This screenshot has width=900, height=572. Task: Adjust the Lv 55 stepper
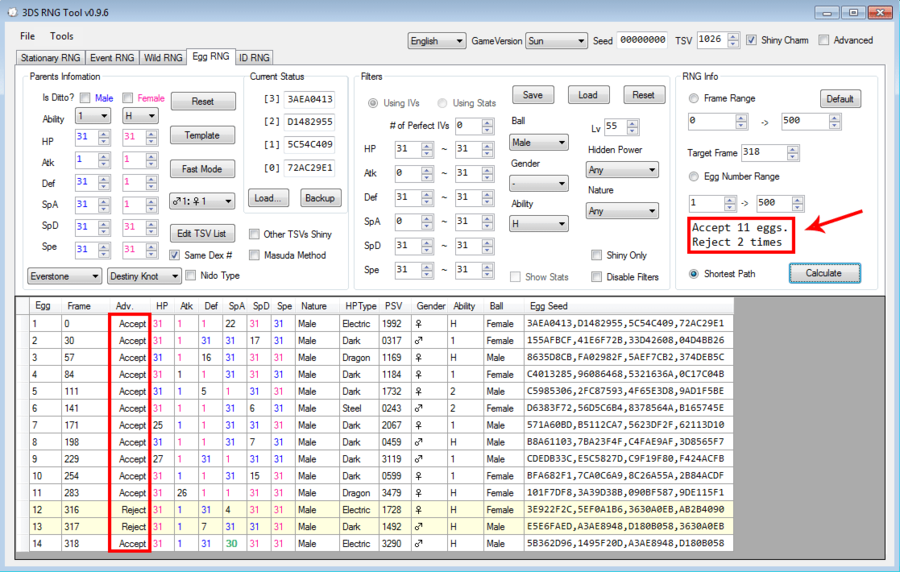click(633, 127)
